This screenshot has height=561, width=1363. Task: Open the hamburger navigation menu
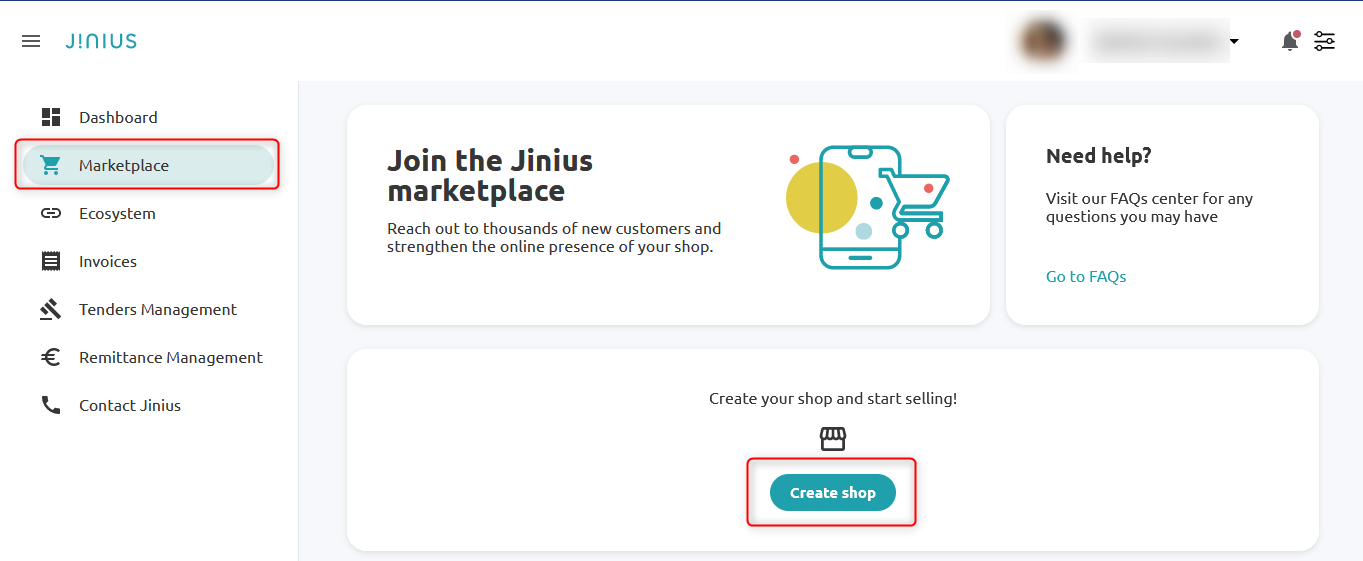pyautogui.click(x=31, y=41)
